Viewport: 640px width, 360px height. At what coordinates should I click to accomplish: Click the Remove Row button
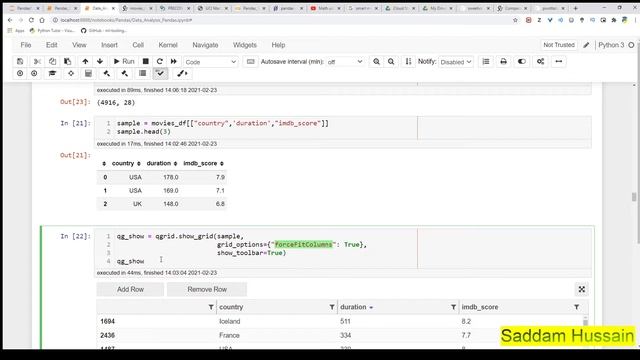207,289
